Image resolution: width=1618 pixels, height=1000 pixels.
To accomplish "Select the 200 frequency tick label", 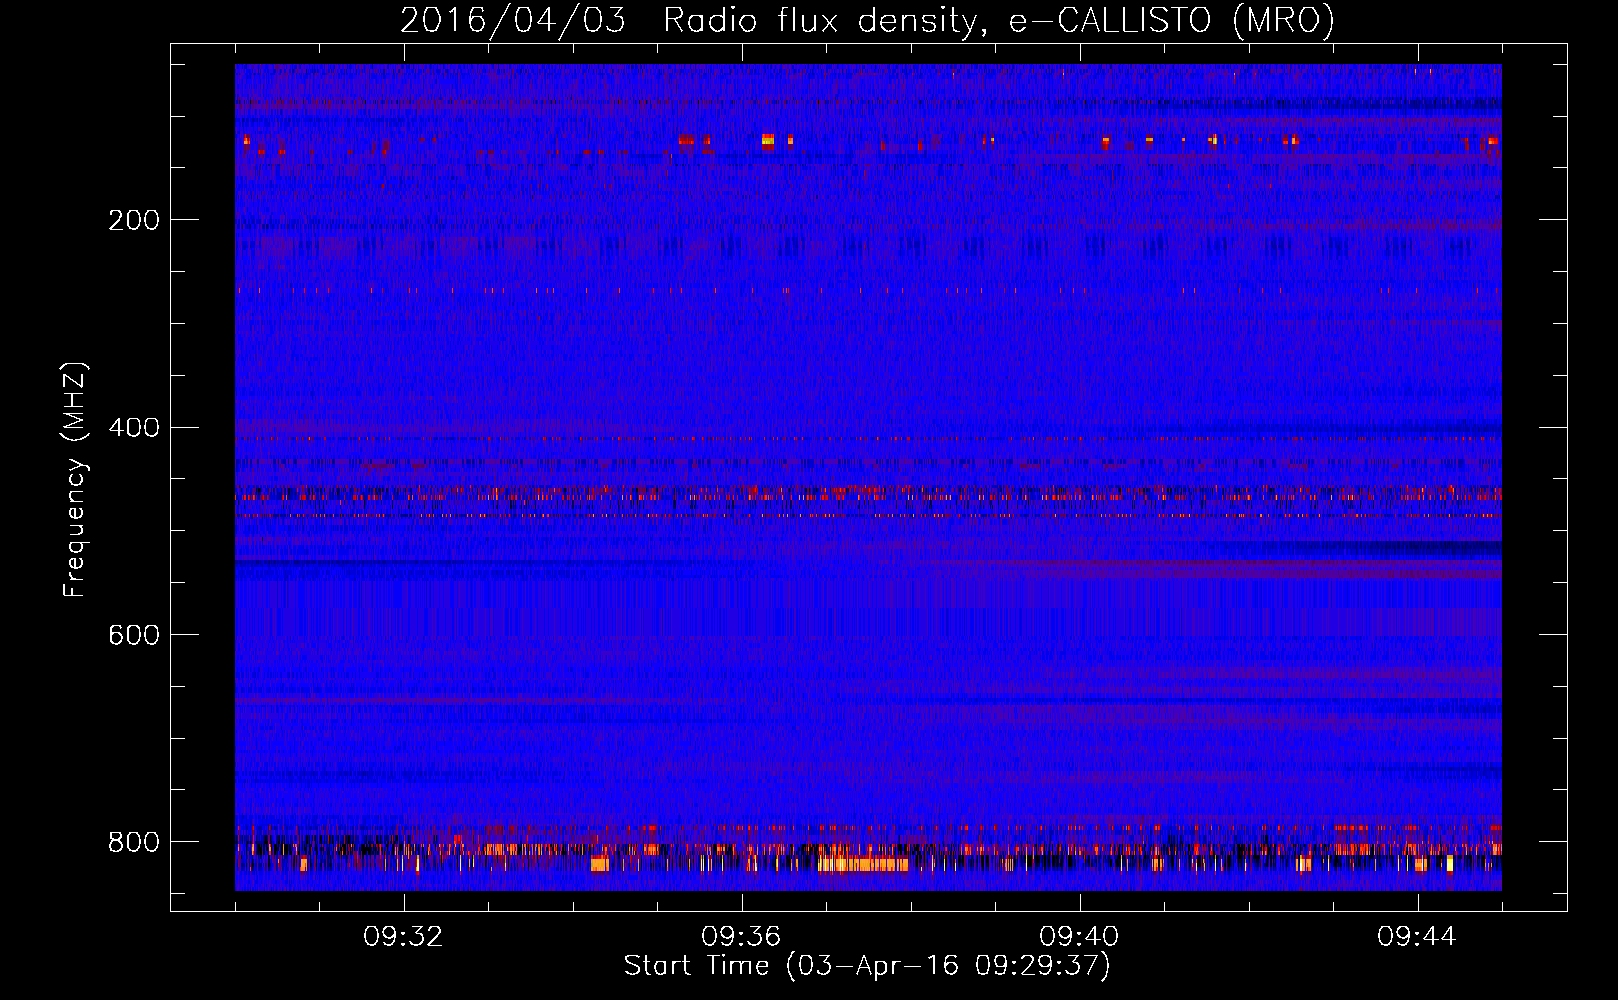I will click(x=134, y=220).
